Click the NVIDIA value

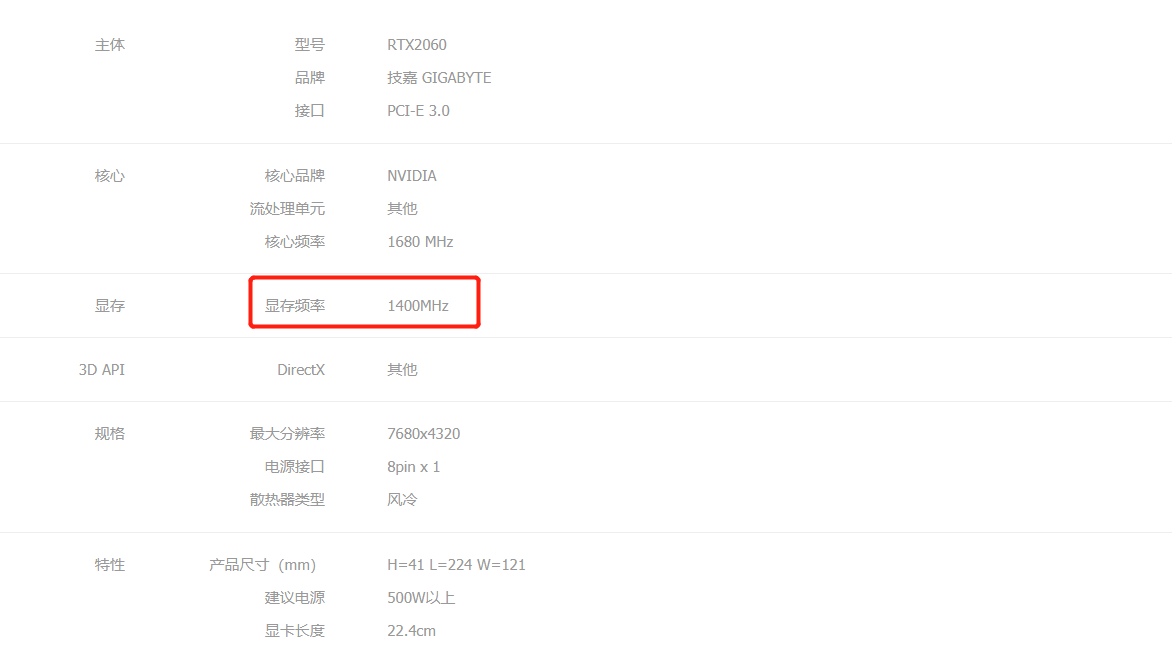click(x=412, y=176)
